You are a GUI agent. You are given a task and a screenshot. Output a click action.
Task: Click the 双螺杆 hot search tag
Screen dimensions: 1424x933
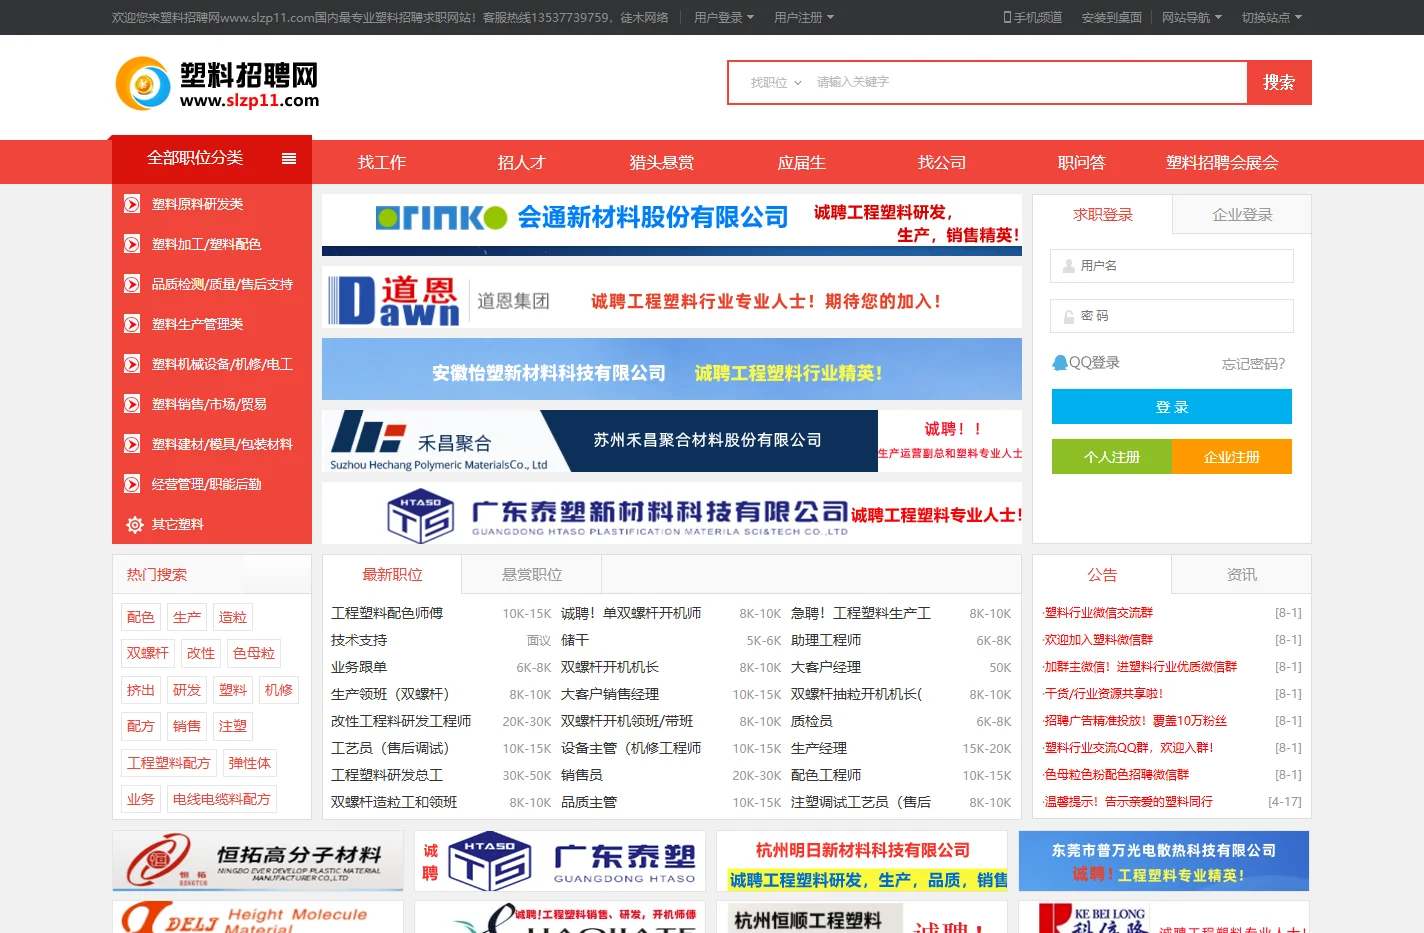click(x=147, y=653)
